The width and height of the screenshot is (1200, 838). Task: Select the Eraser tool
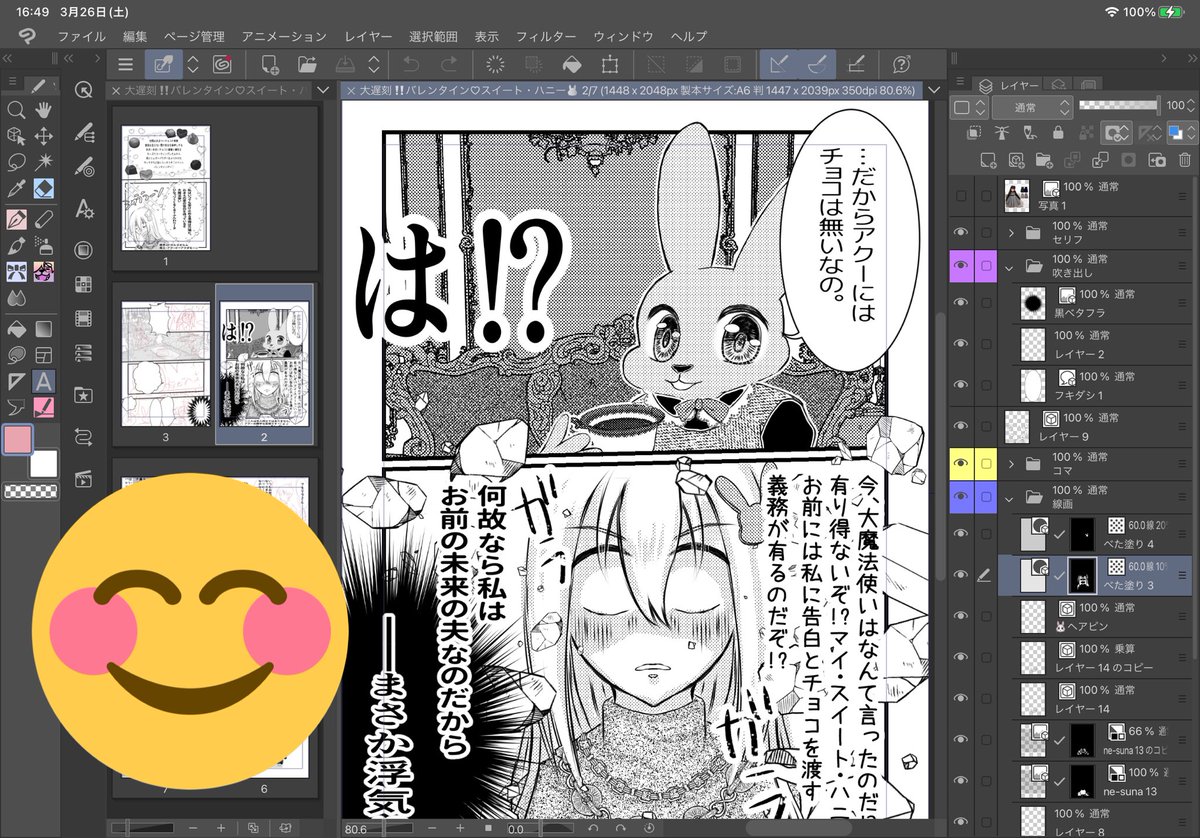tap(44, 189)
